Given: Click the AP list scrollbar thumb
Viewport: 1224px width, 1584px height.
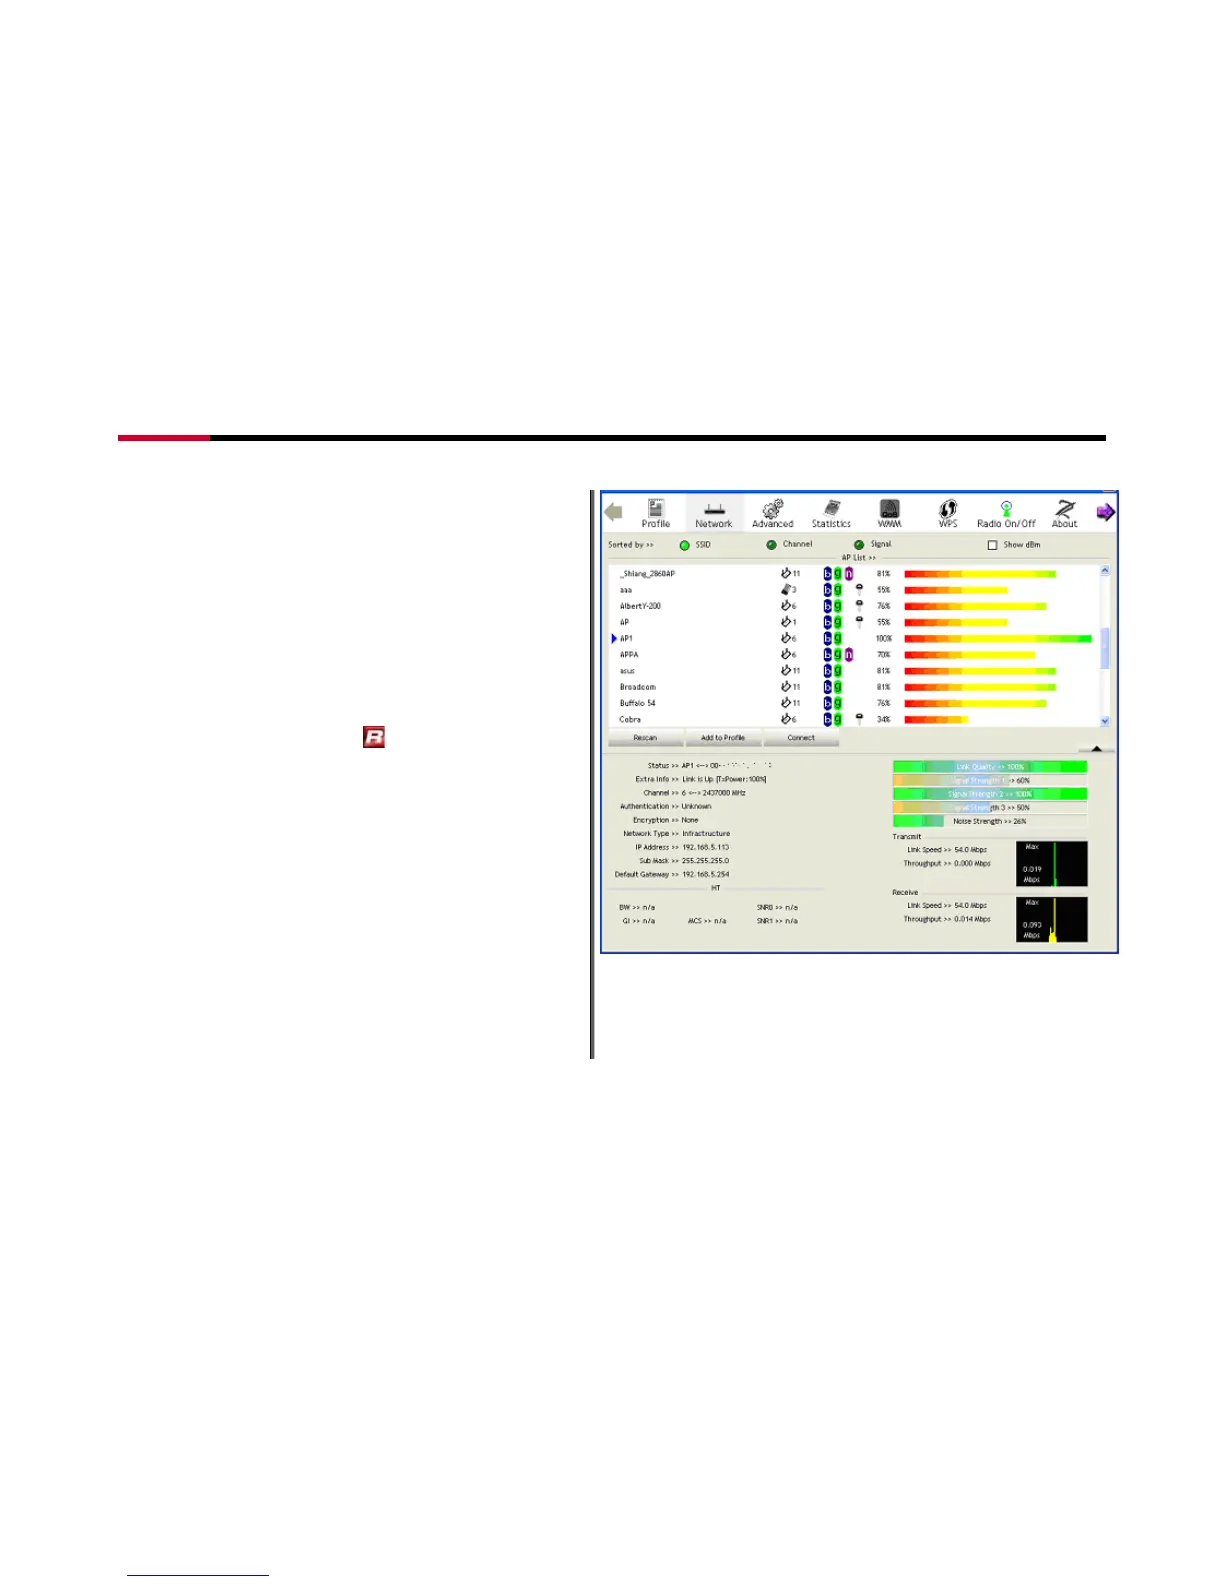Looking at the screenshot, I should pos(1104,648).
